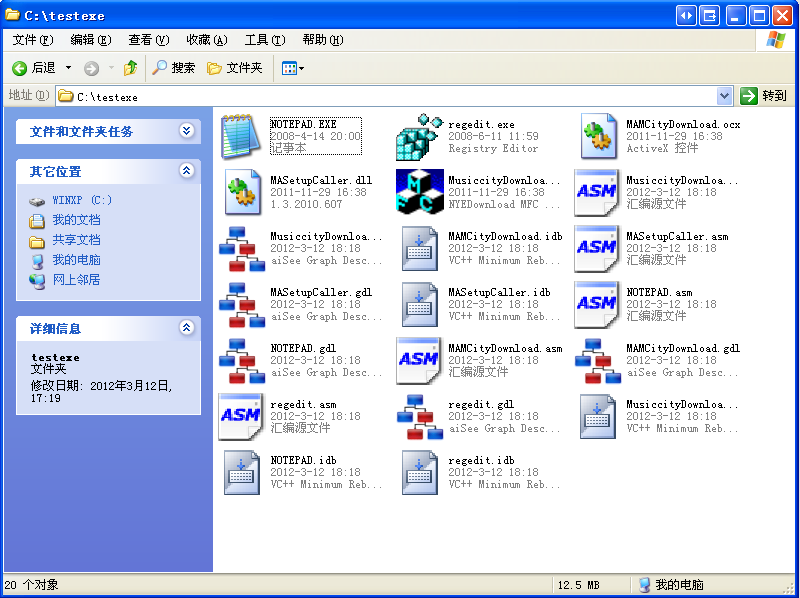The height and width of the screenshot is (598, 800).
Task: Collapse the 其它位置 panel
Action: (x=187, y=170)
